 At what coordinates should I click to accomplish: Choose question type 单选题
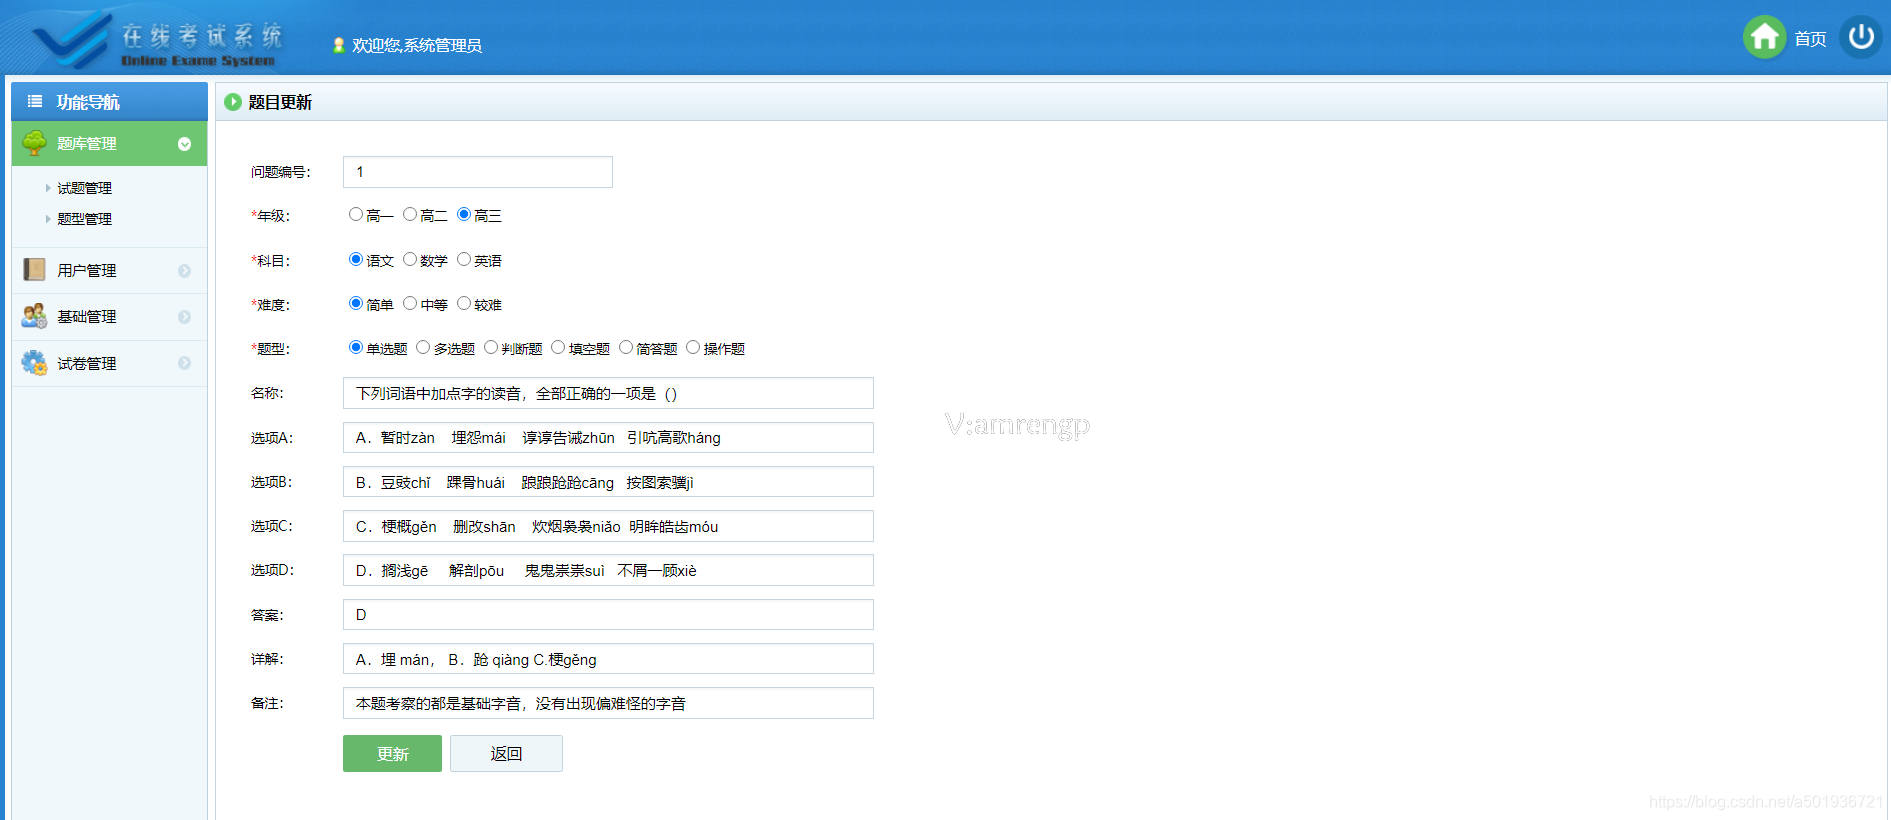pos(356,347)
